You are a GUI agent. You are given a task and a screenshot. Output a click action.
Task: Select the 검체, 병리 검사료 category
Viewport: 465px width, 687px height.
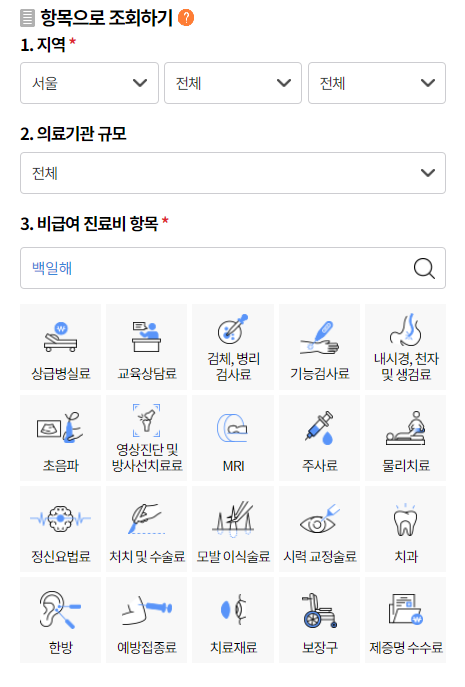(233, 347)
